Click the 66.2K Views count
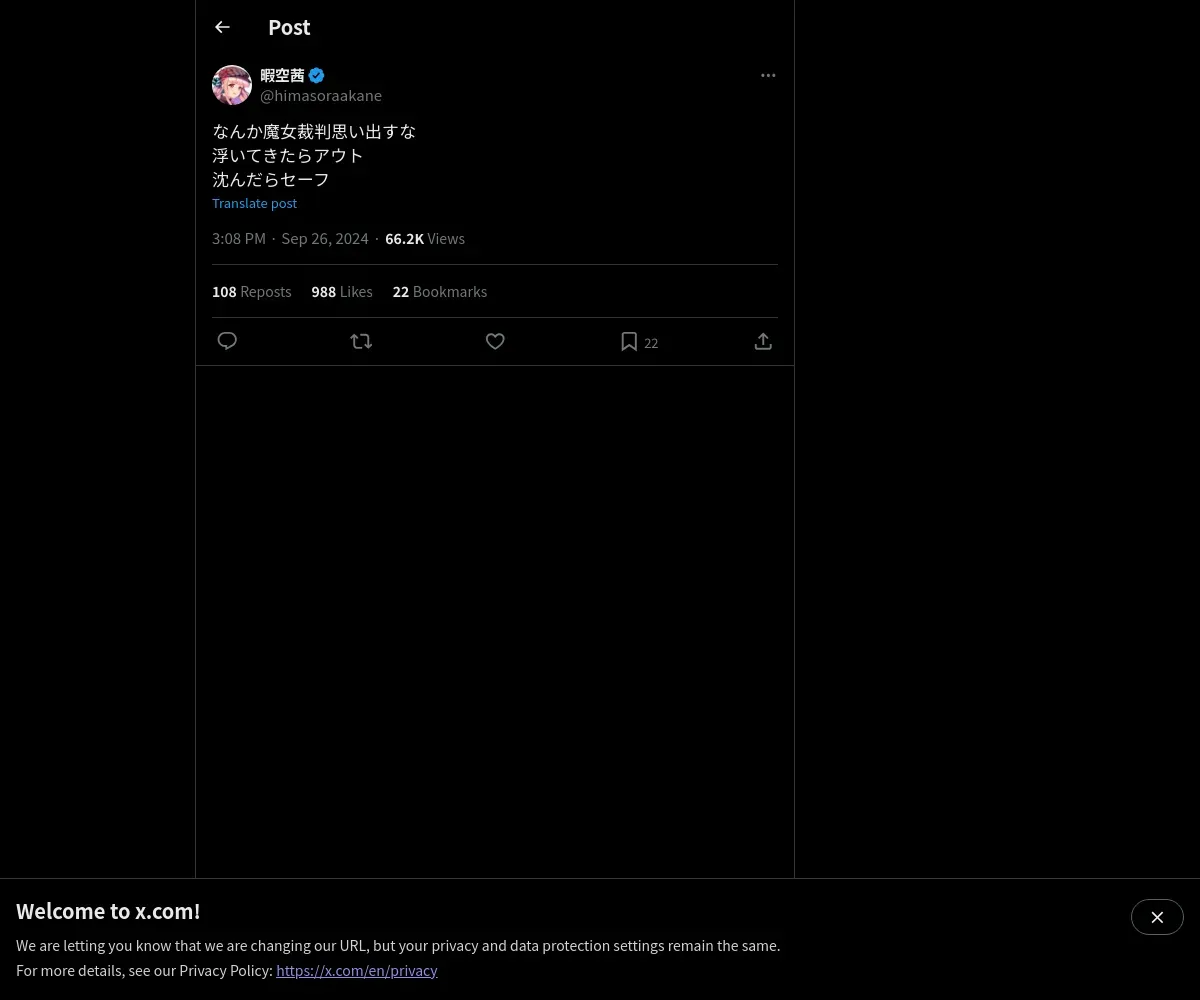The height and width of the screenshot is (1000, 1200). (x=425, y=239)
